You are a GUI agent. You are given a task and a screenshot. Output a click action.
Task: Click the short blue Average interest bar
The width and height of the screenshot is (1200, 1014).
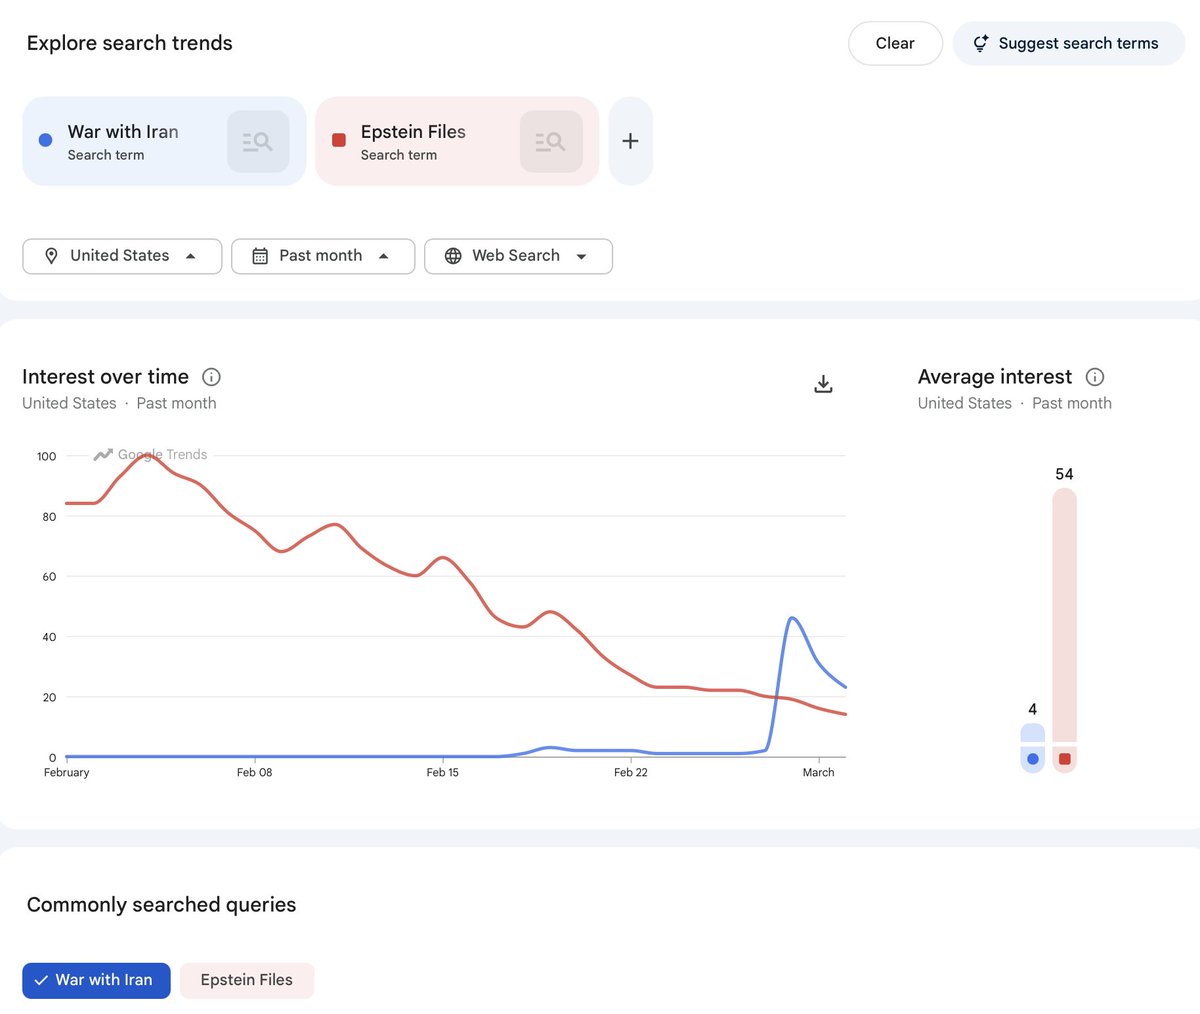(1033, 733)
